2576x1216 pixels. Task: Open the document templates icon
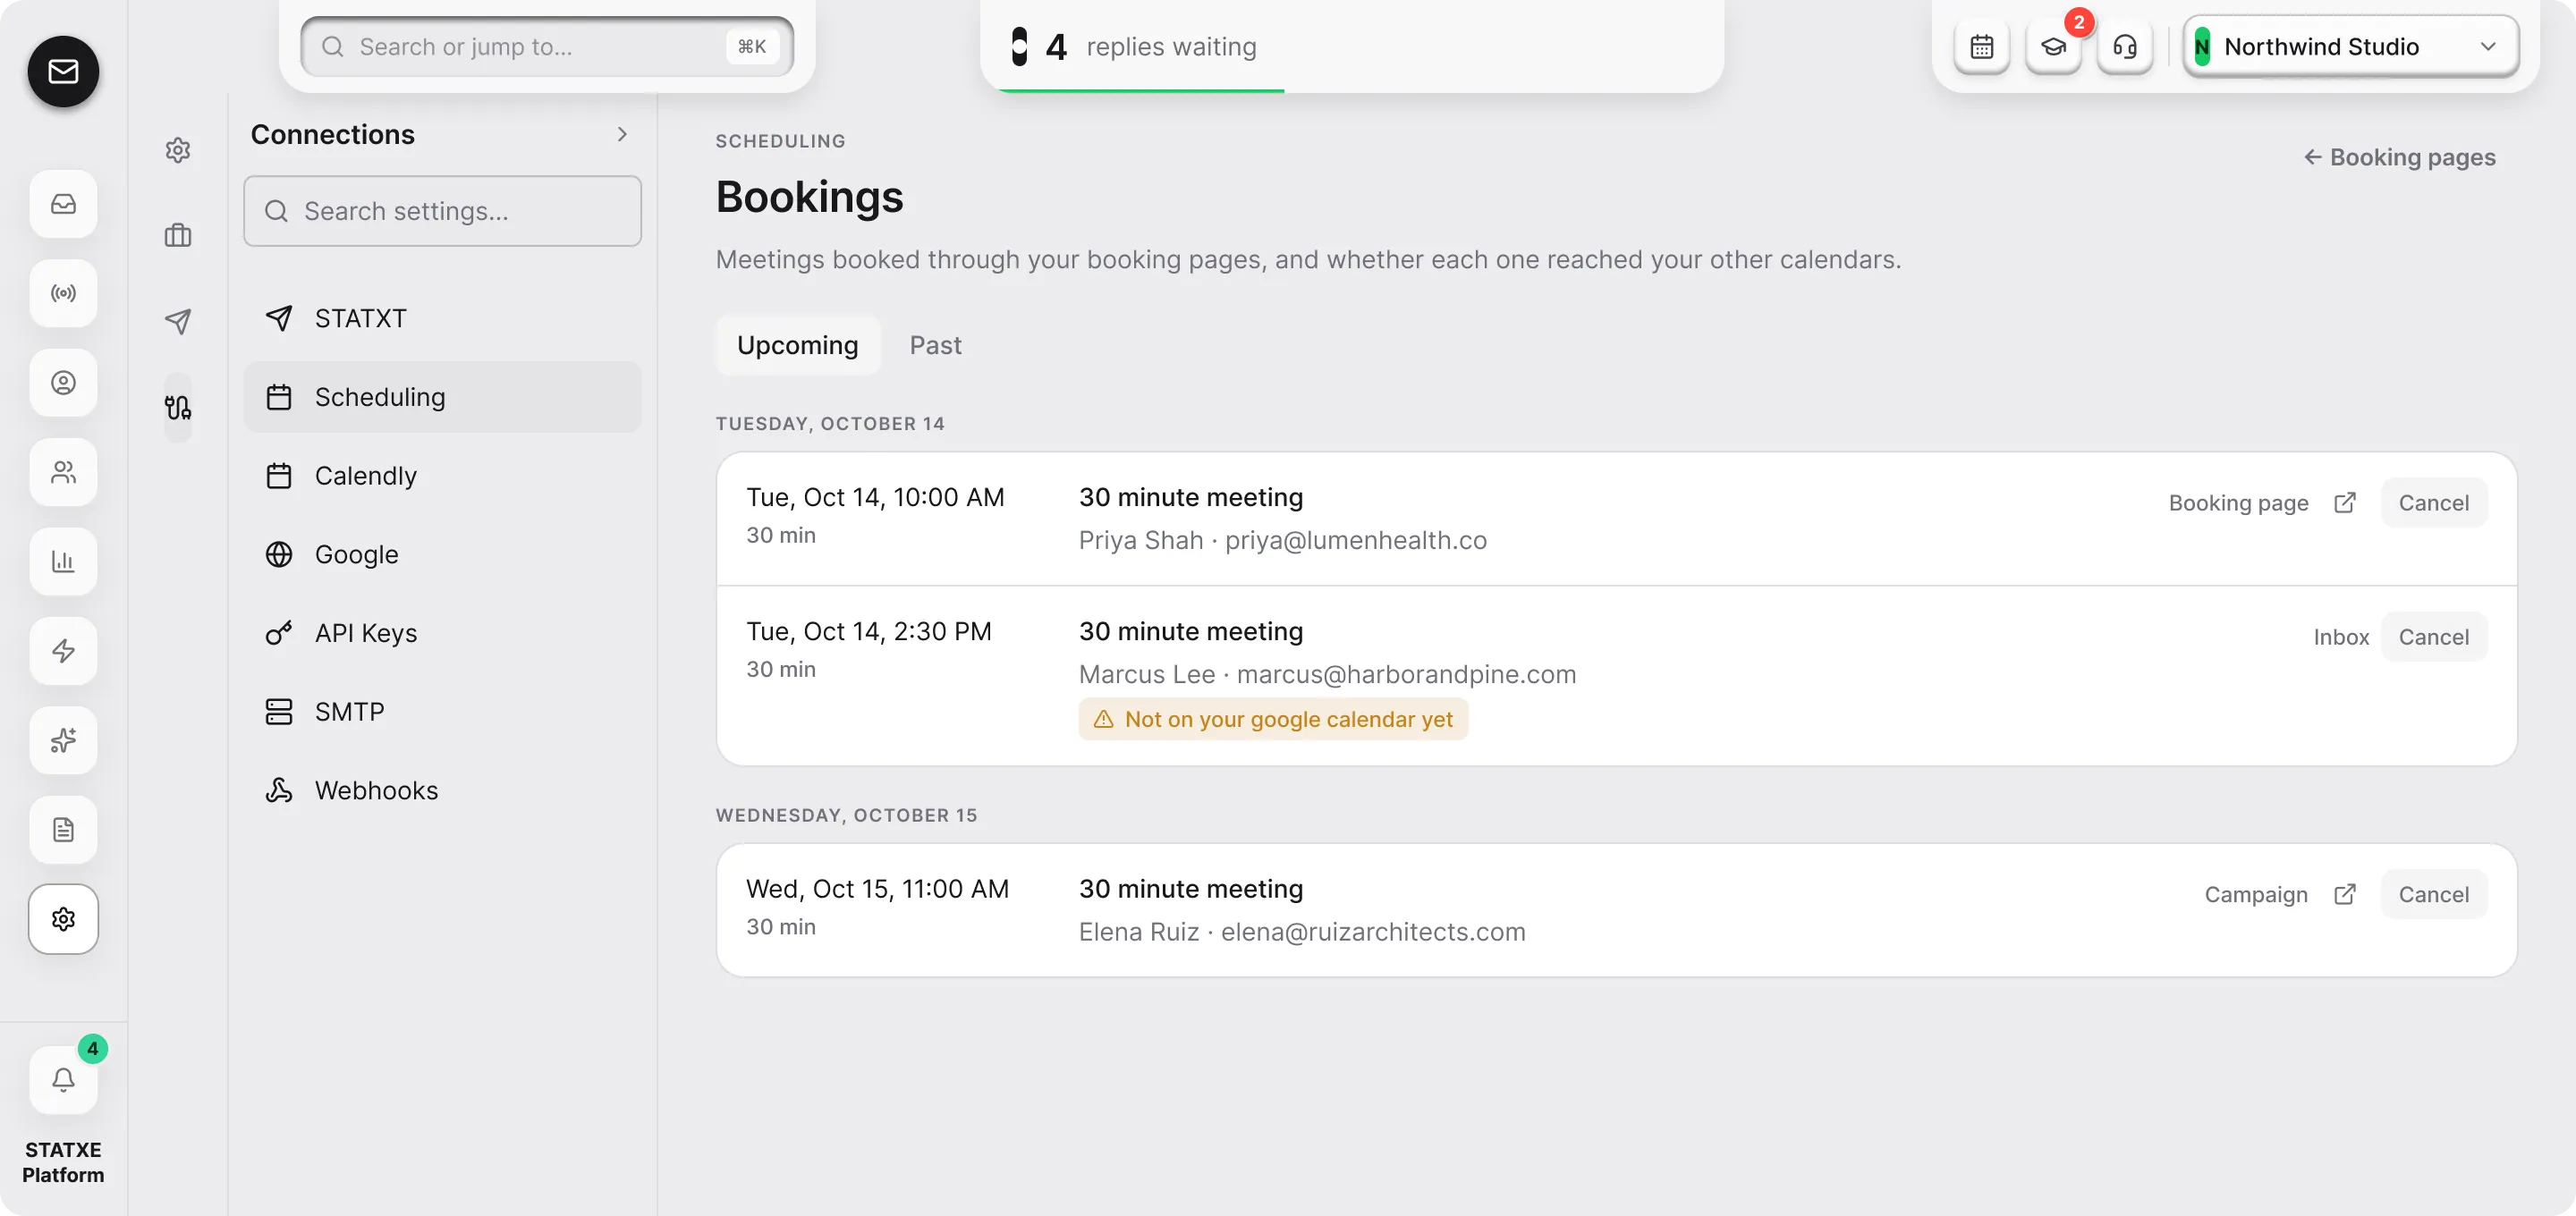63,829
